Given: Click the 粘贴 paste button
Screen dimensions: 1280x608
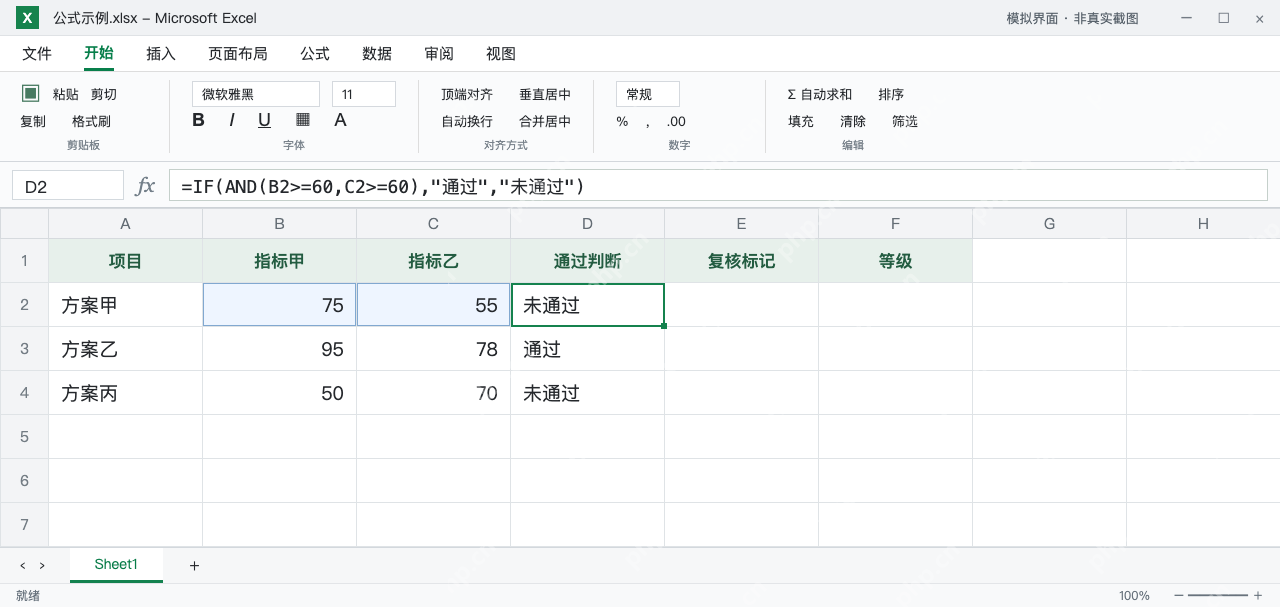Looking at the screenshot, I should coord(66,94).
